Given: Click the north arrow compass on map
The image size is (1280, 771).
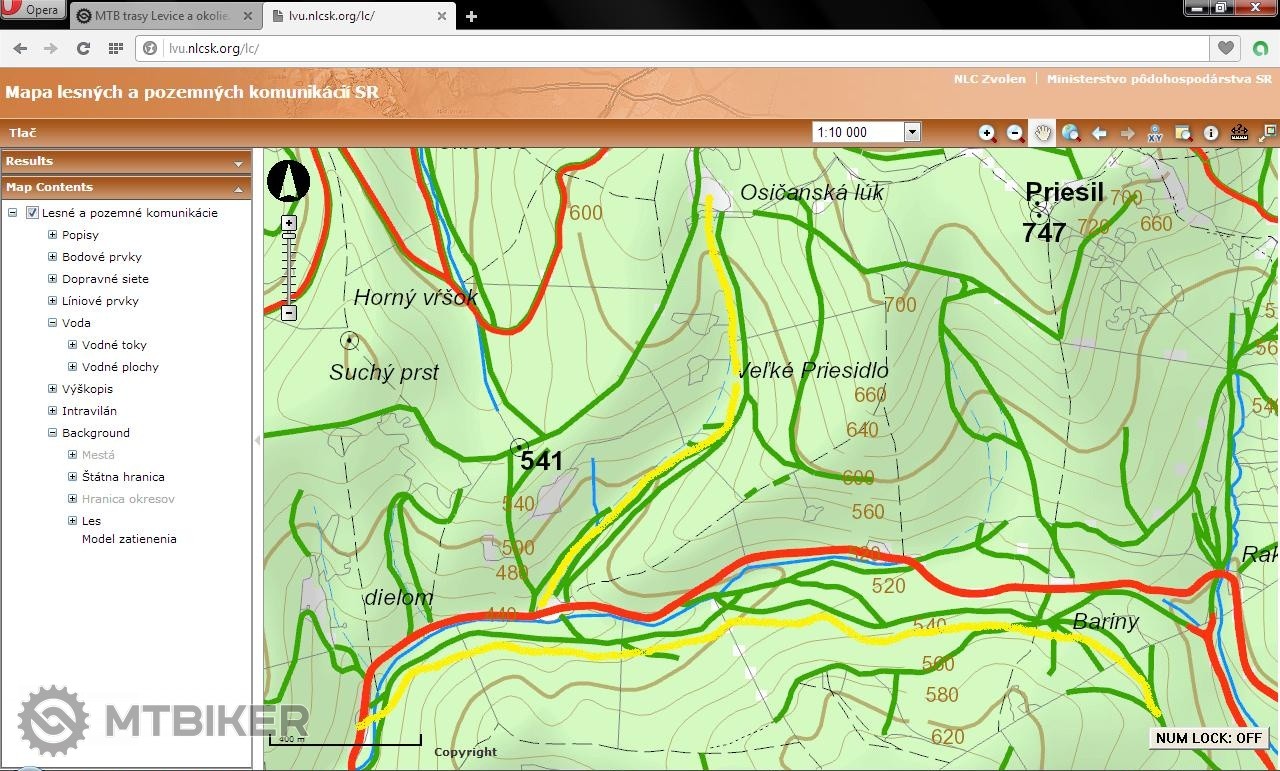Looking at the screenshot, I should coord(289,182).
